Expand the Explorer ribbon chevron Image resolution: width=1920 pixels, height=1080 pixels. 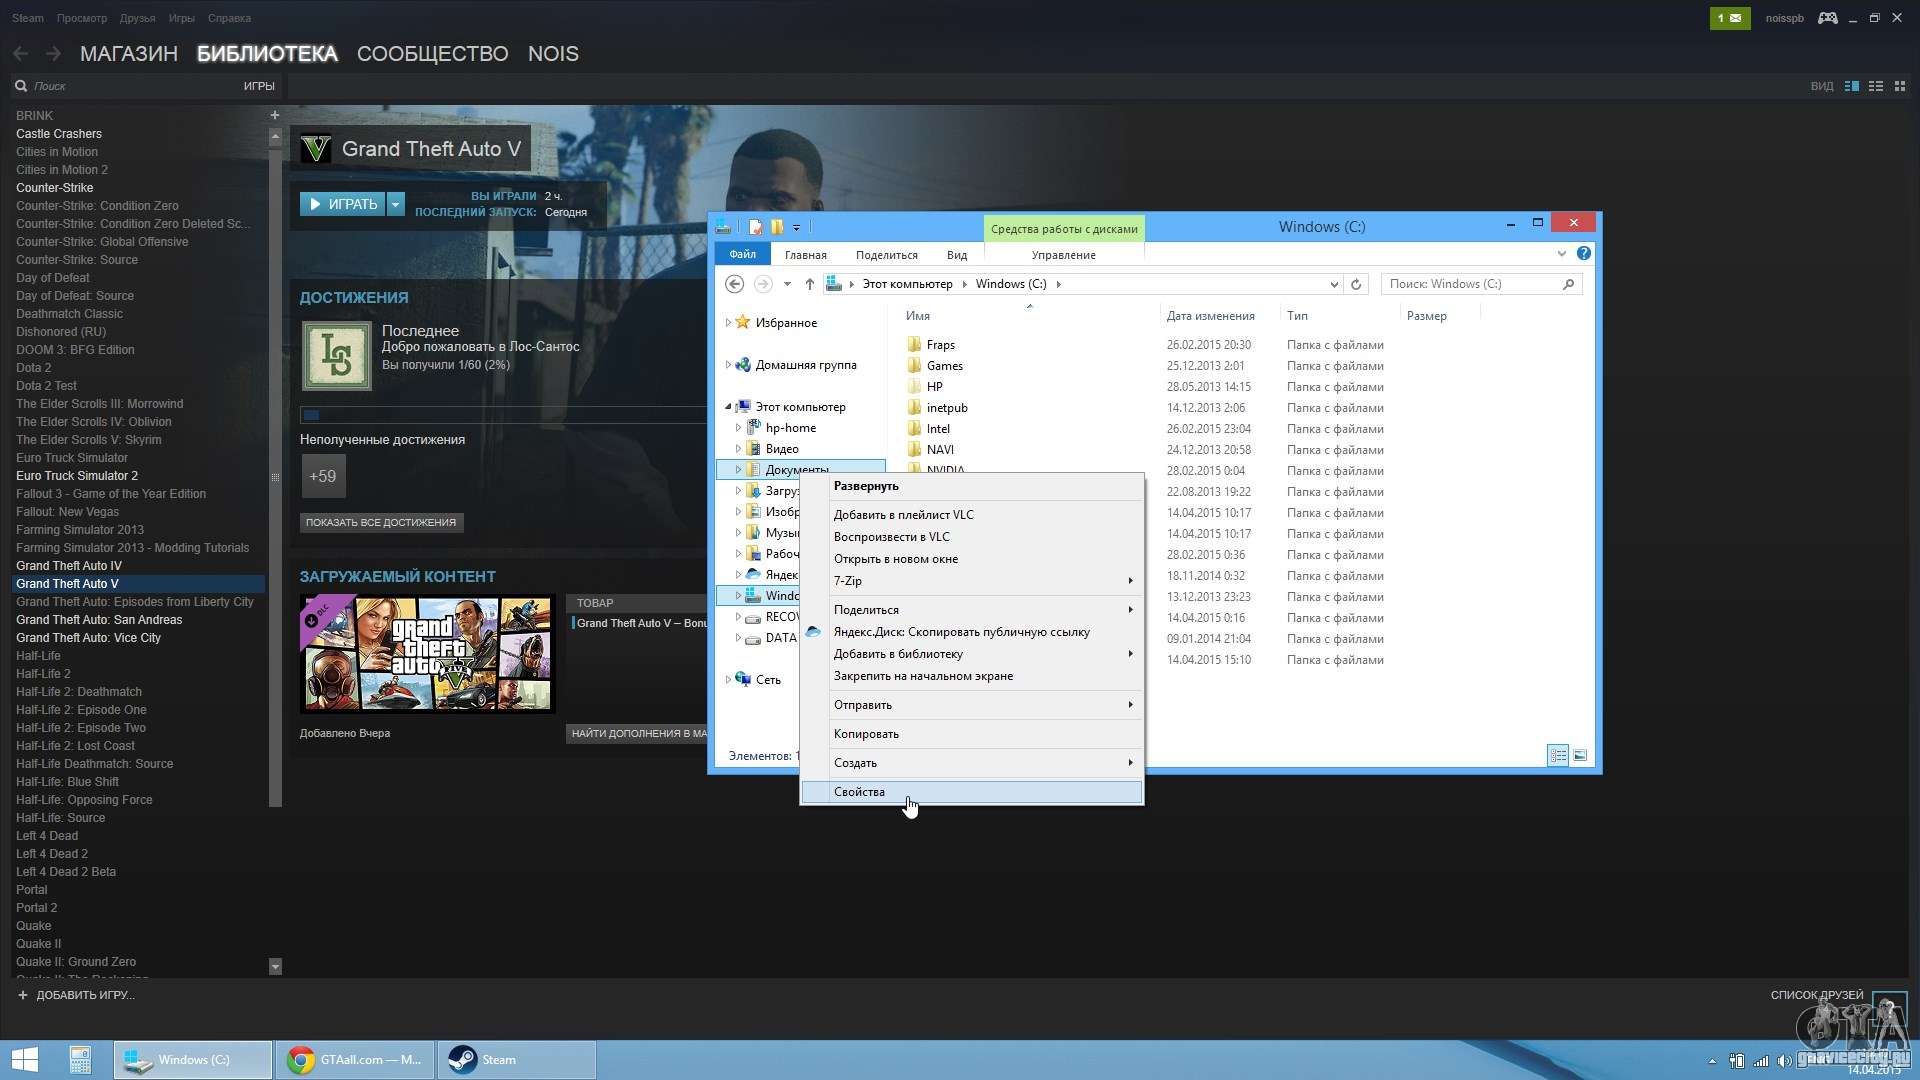(1562, 254)
